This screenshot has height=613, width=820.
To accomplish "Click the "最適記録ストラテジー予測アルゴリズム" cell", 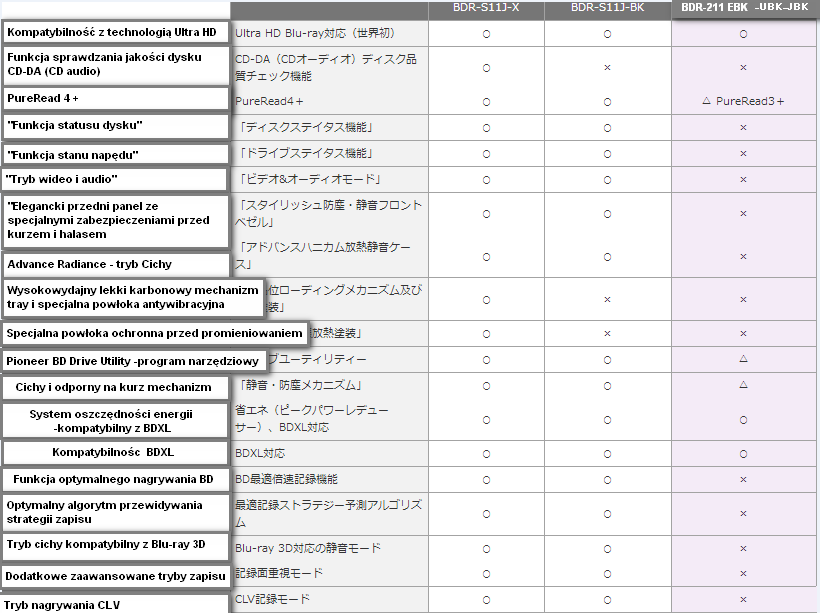I will 328,514.
